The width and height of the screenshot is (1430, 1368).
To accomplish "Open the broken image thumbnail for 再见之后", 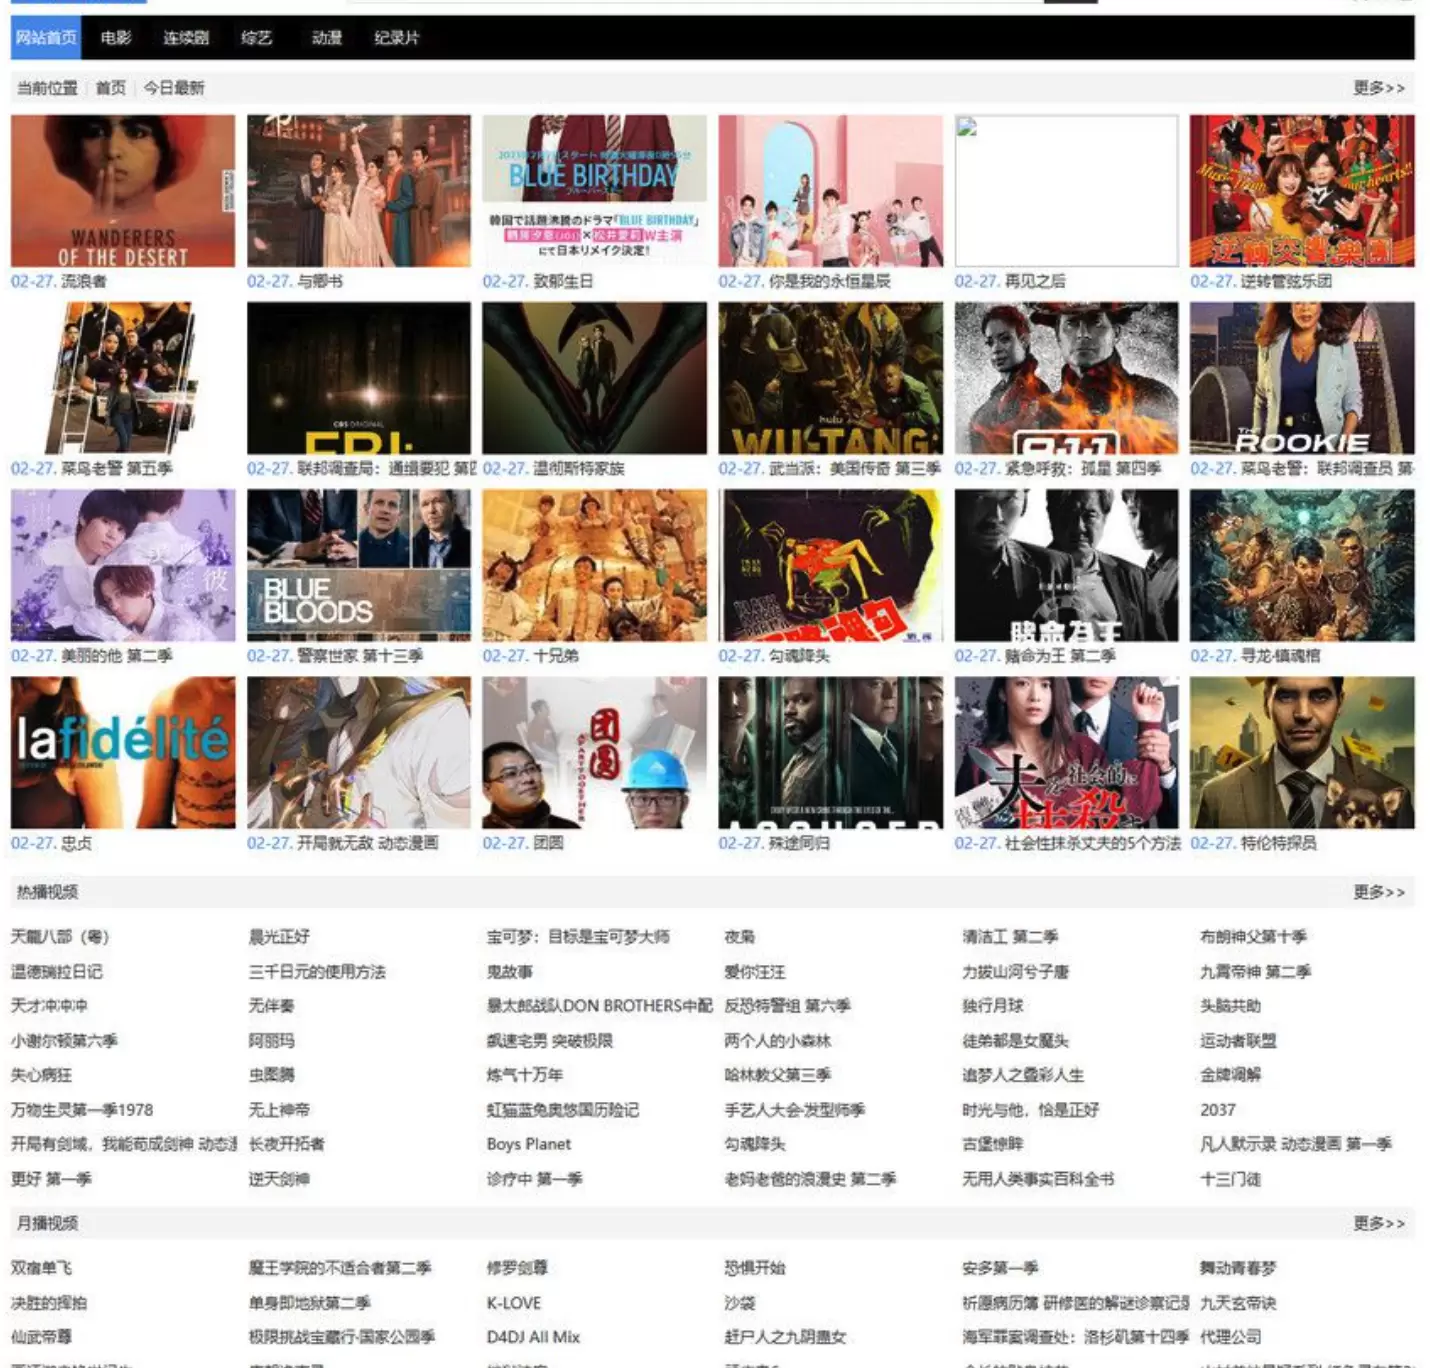I will [x=1066, y=191].
